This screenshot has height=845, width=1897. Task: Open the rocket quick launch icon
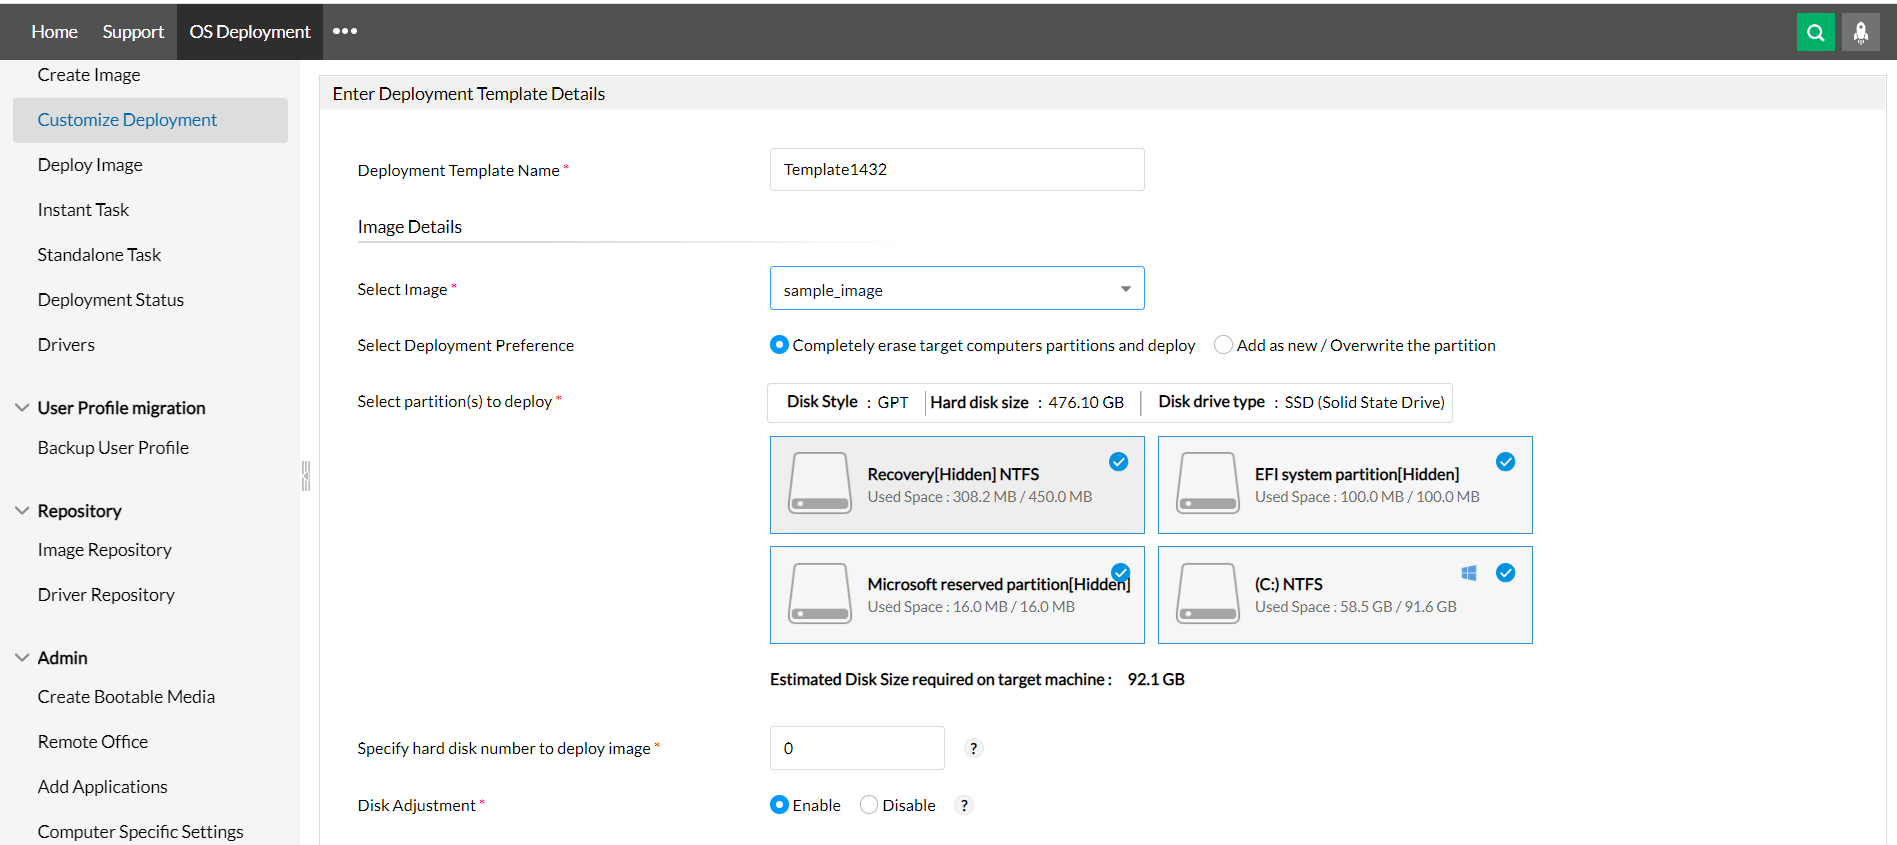1860,32
